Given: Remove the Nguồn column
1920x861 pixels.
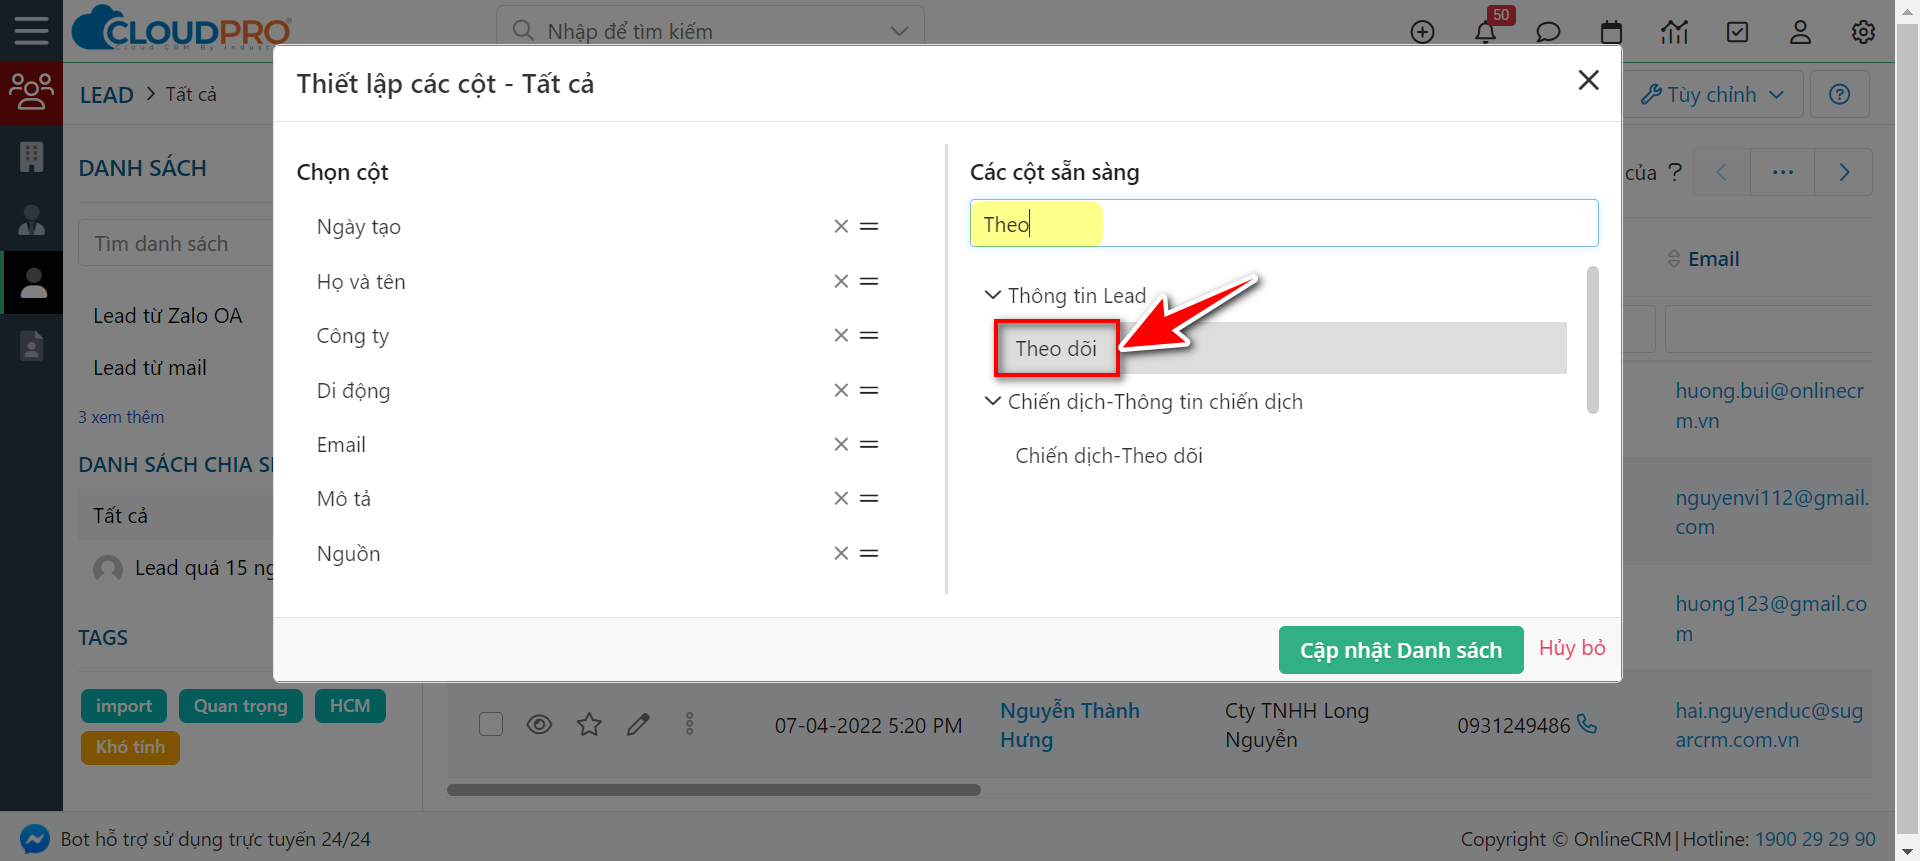Looking at the screenshot, I should [x=841, y=554].
